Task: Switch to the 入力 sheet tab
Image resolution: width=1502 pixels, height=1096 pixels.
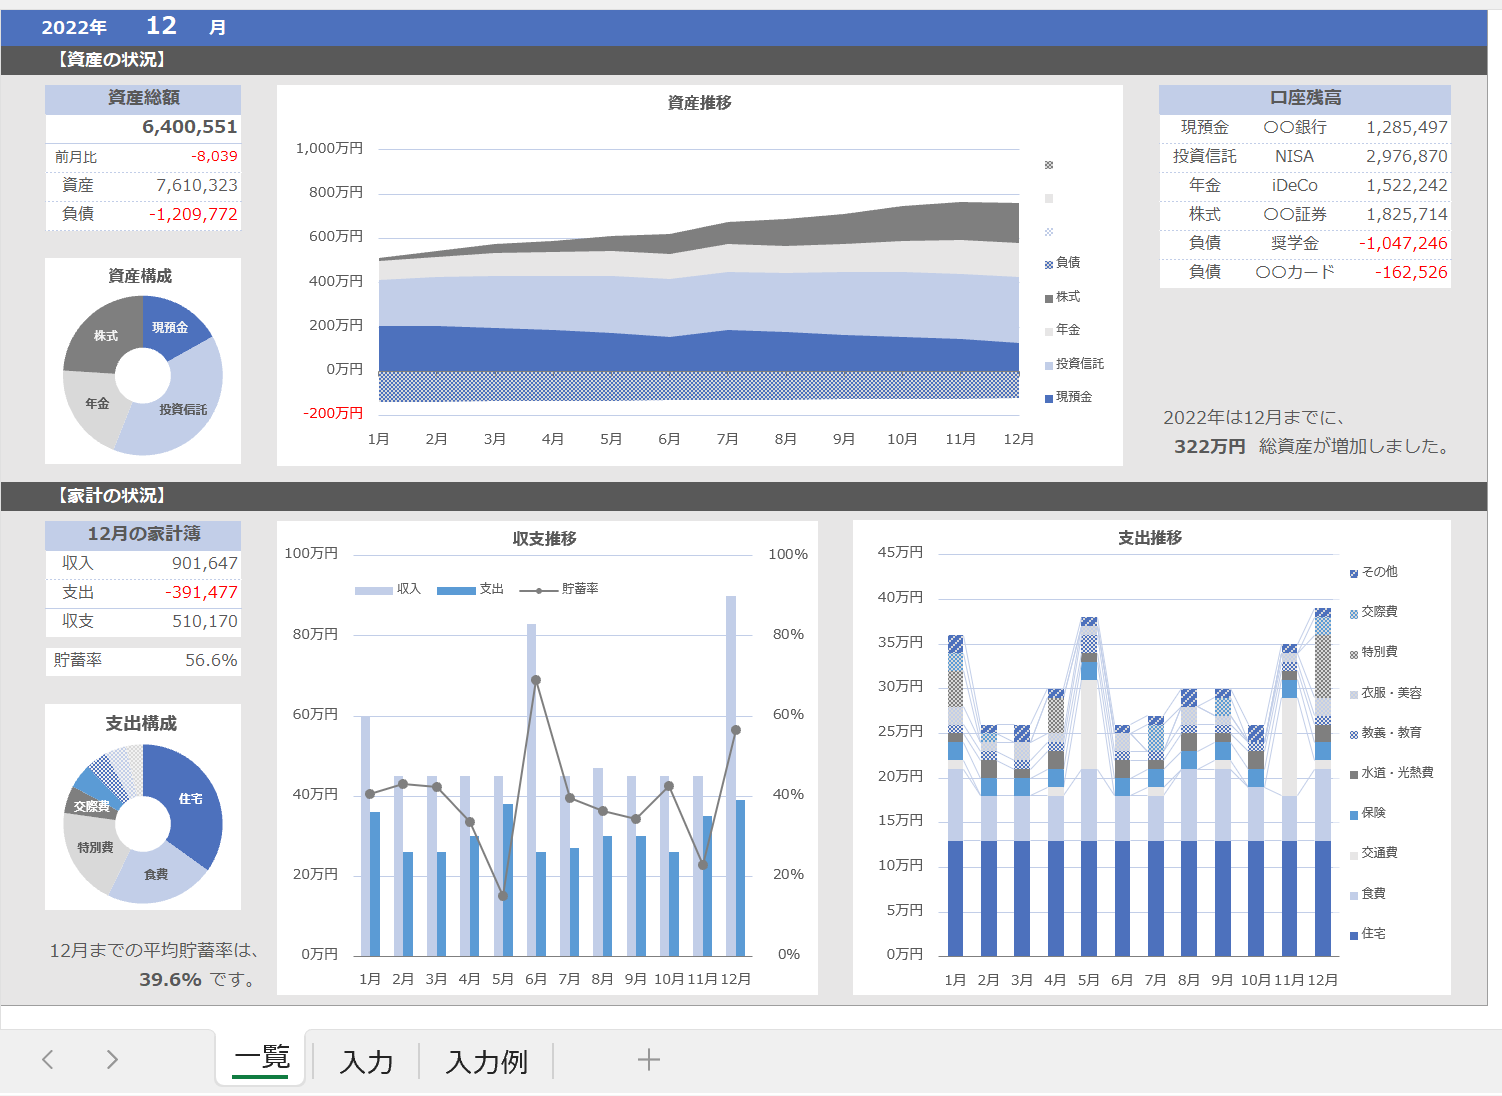Action: pos(366,1061)
